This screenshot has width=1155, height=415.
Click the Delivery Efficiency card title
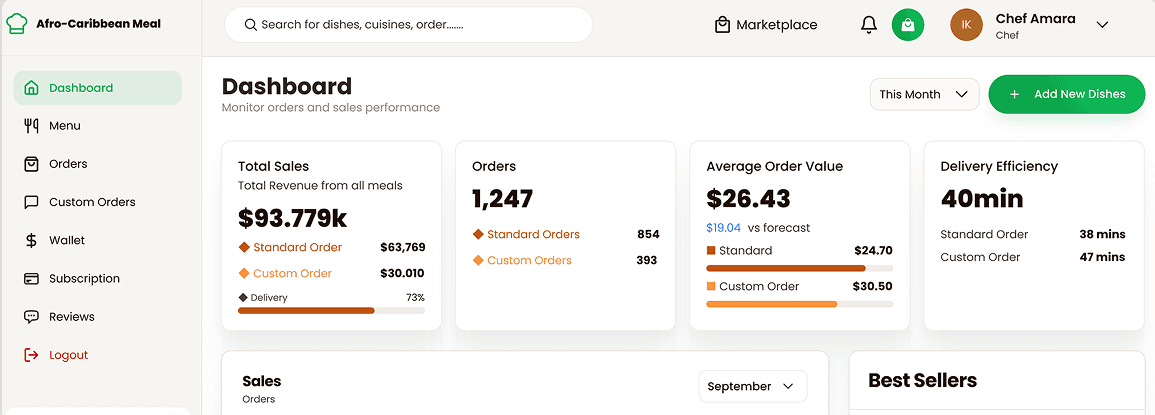pos(999,167)
